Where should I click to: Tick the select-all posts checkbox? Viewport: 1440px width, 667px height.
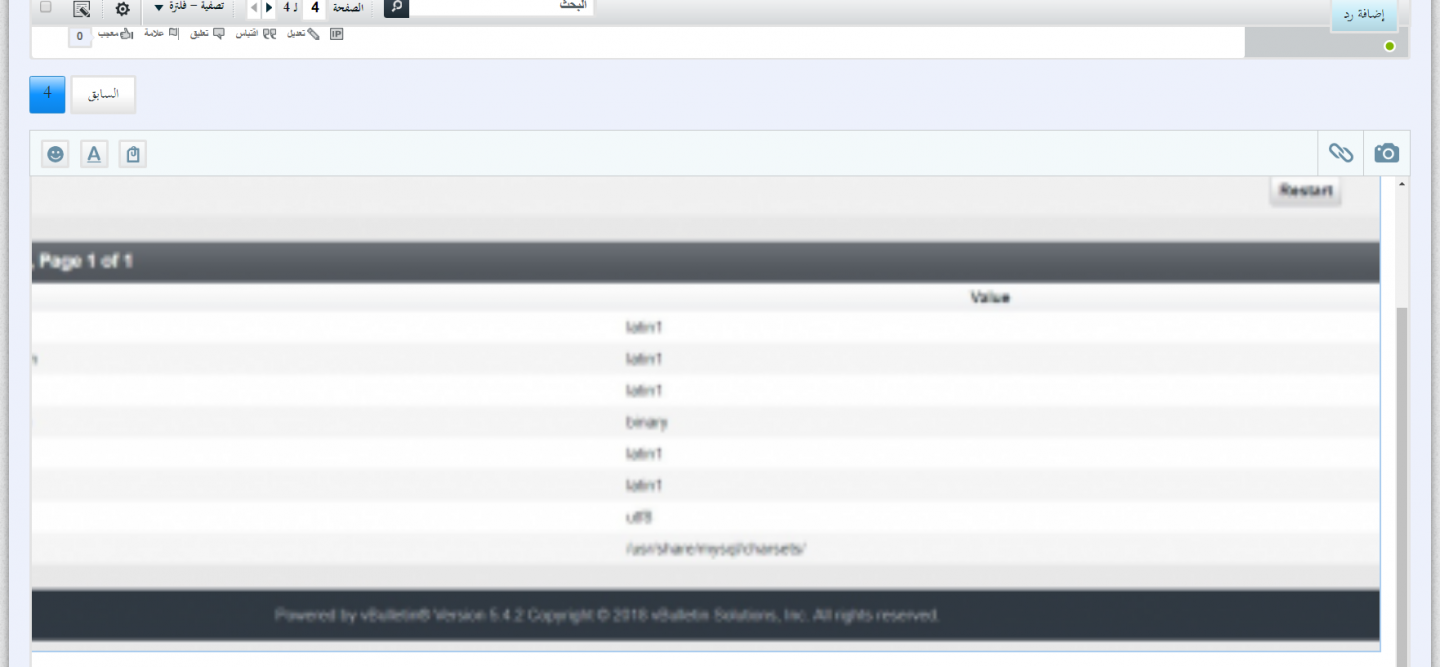tap(45, 7)
